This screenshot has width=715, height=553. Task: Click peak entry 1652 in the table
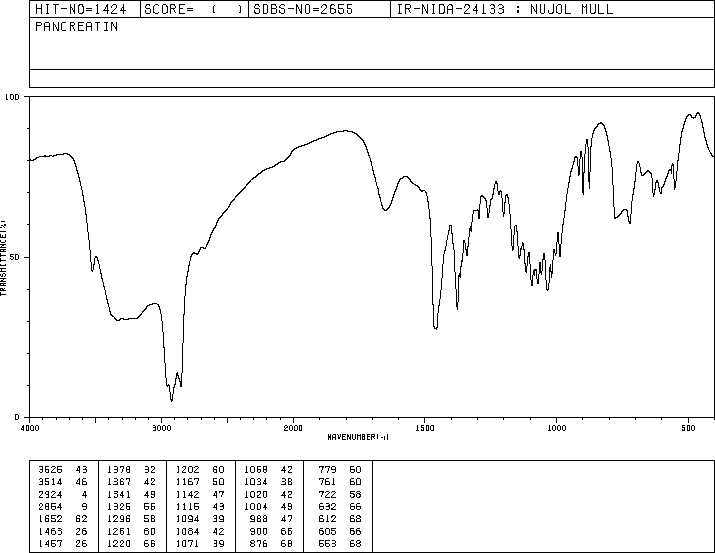(x=50, y=519)
